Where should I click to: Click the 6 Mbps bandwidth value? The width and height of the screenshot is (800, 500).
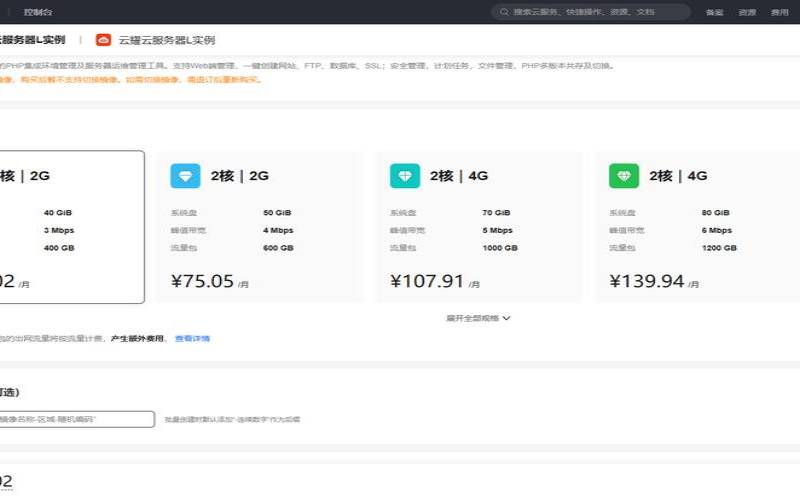point(717,230)
